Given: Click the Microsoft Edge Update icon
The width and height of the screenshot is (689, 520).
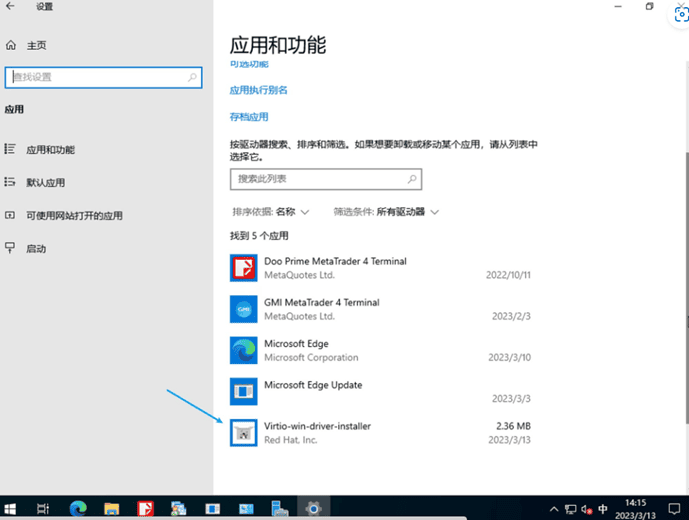Looking at the screenshot, I should click(243, 391).
